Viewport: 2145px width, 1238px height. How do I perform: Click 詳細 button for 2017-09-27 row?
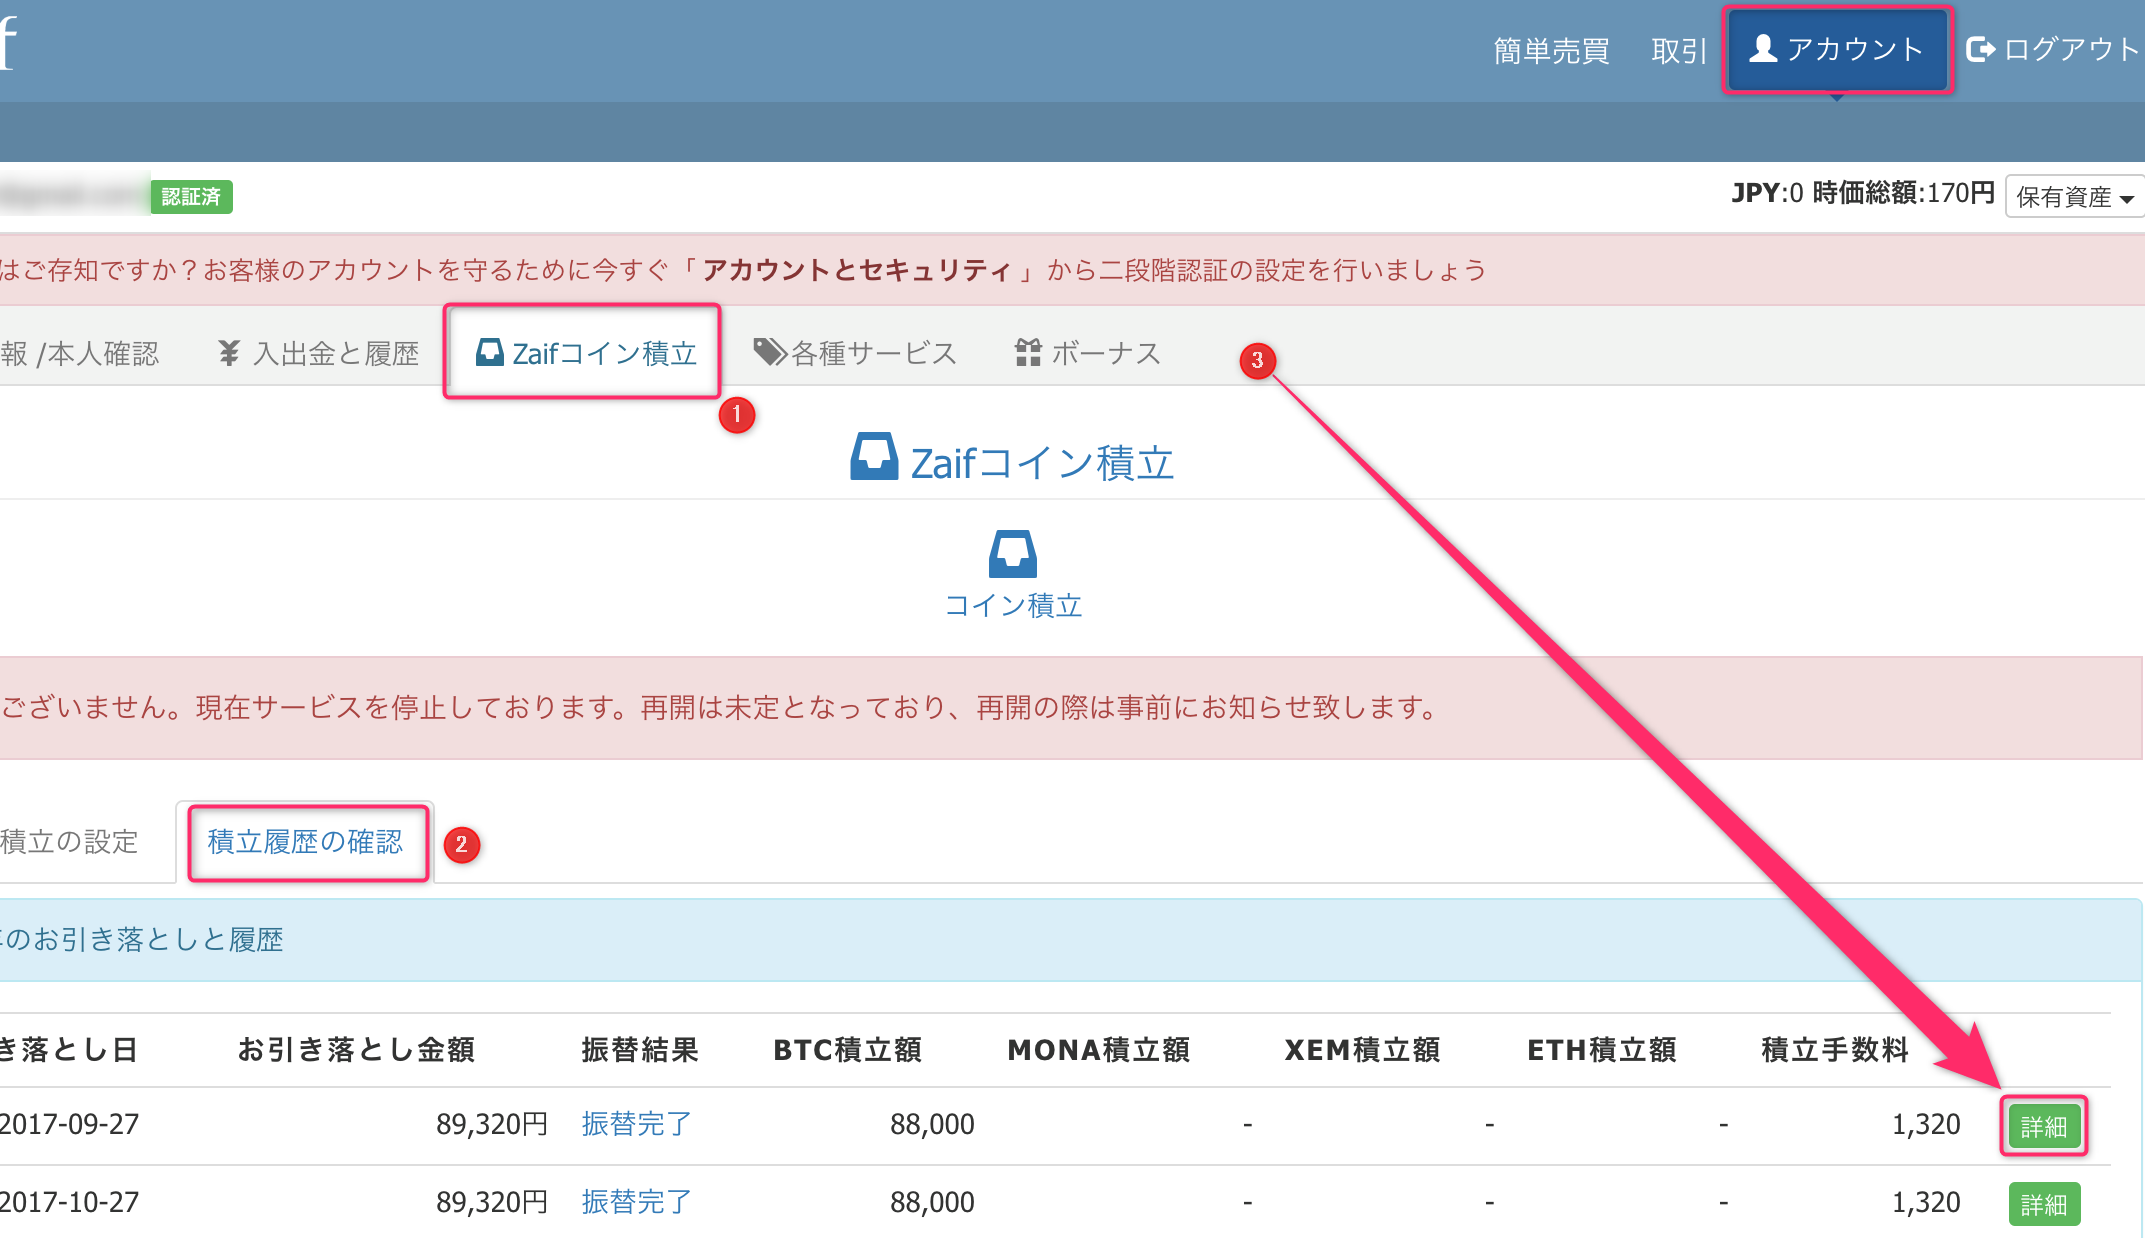click(2043, 1127)
